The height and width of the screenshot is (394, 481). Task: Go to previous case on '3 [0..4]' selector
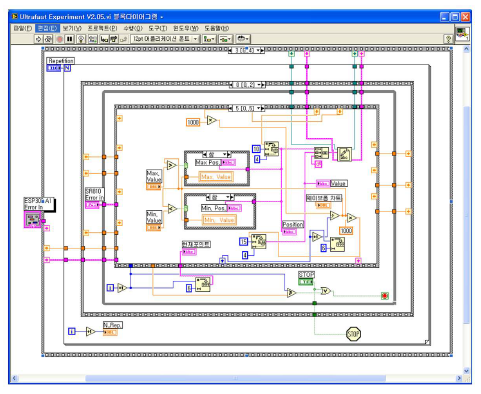tap(231, 51)
